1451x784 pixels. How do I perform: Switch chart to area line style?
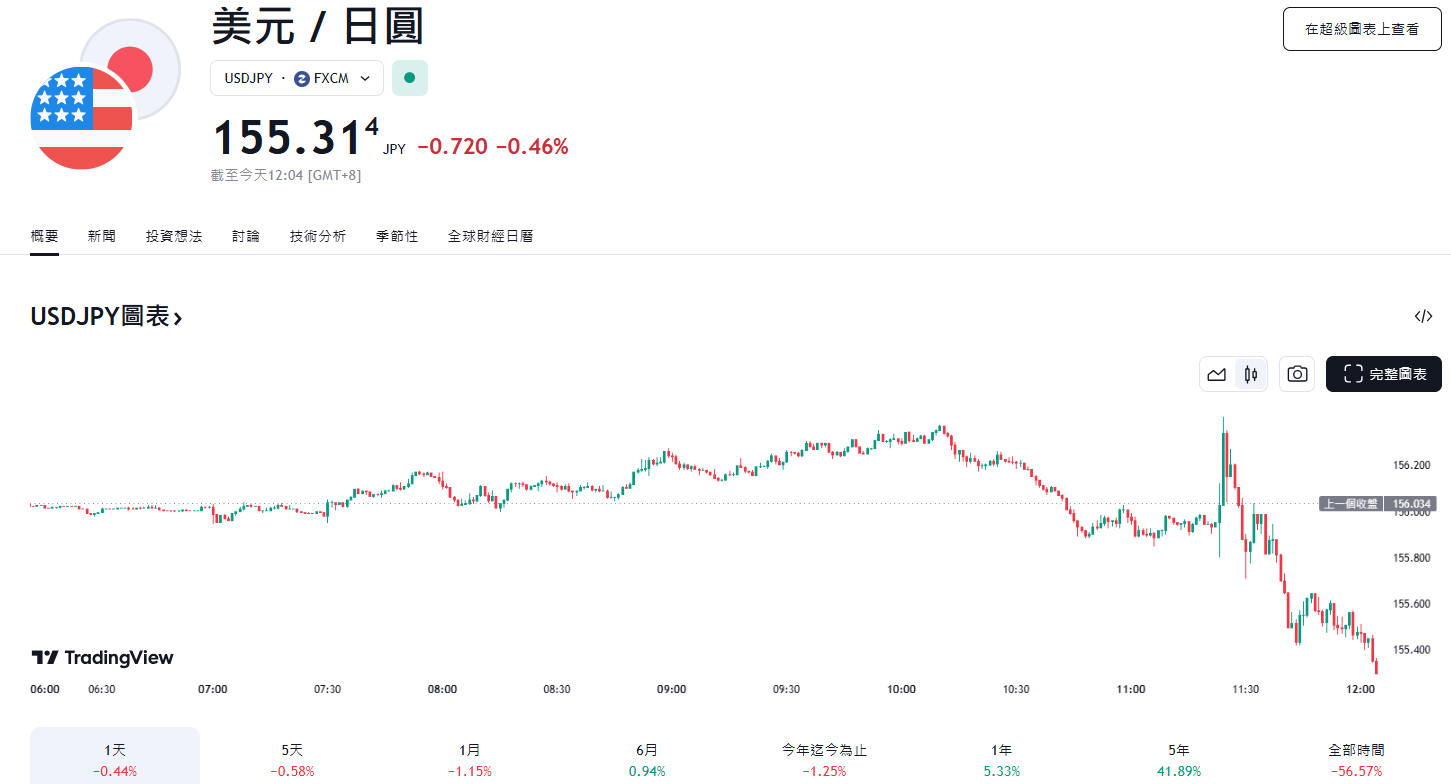1217,375
